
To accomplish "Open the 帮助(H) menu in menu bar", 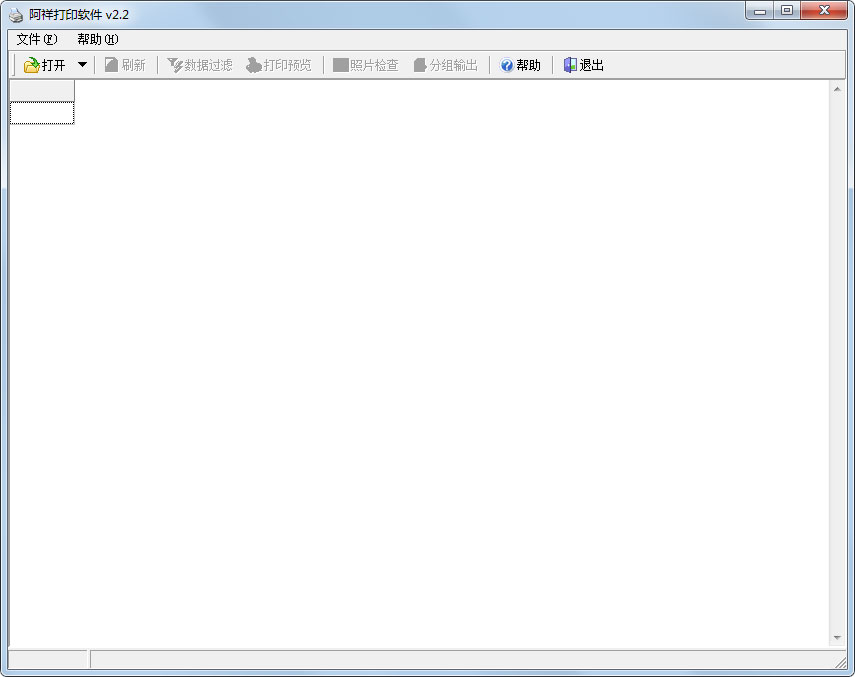I will point(97,39).
